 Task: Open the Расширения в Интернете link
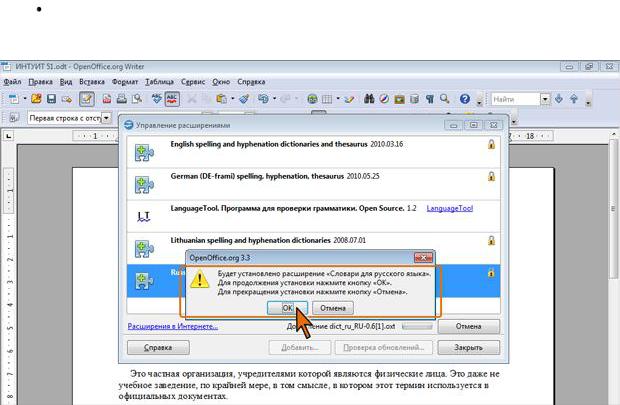tap(172, 327)
